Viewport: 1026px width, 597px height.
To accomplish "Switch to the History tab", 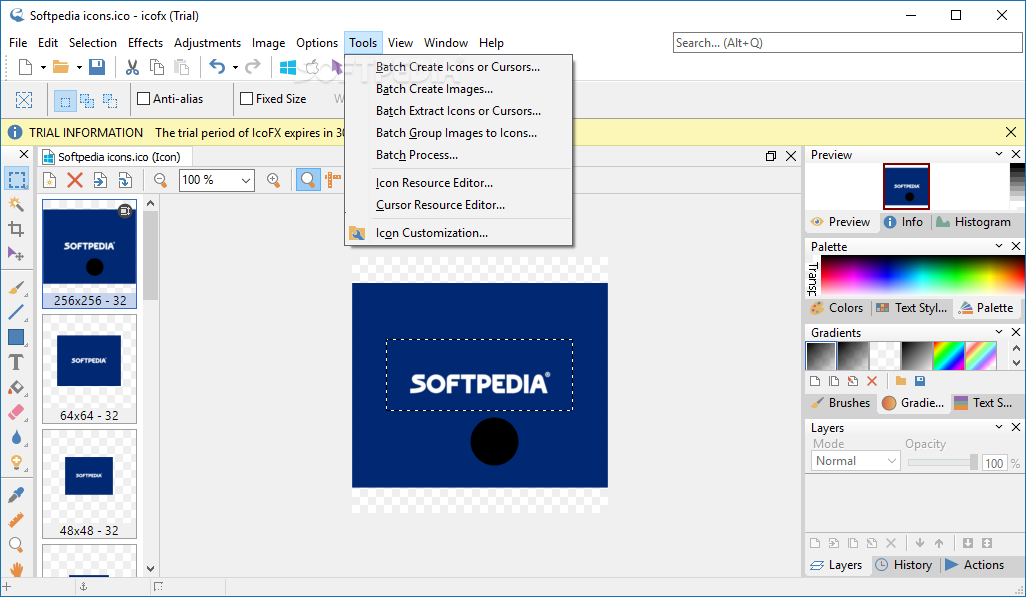I will [x=904, y=565].
